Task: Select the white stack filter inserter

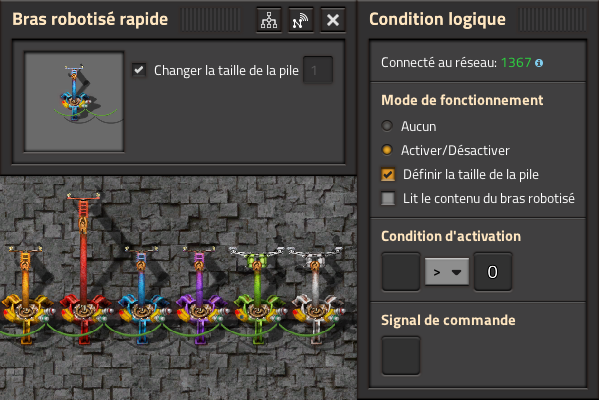Action: 315,296
